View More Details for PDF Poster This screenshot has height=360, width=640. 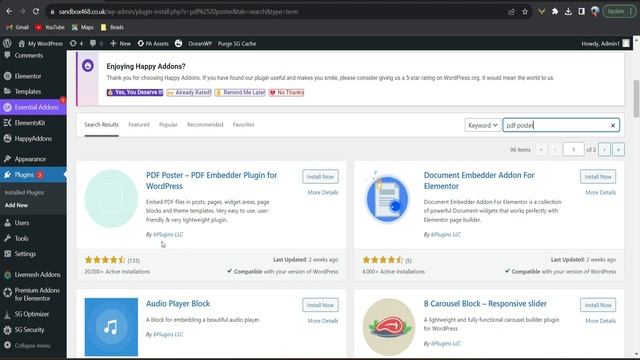(x=323, y=192)
